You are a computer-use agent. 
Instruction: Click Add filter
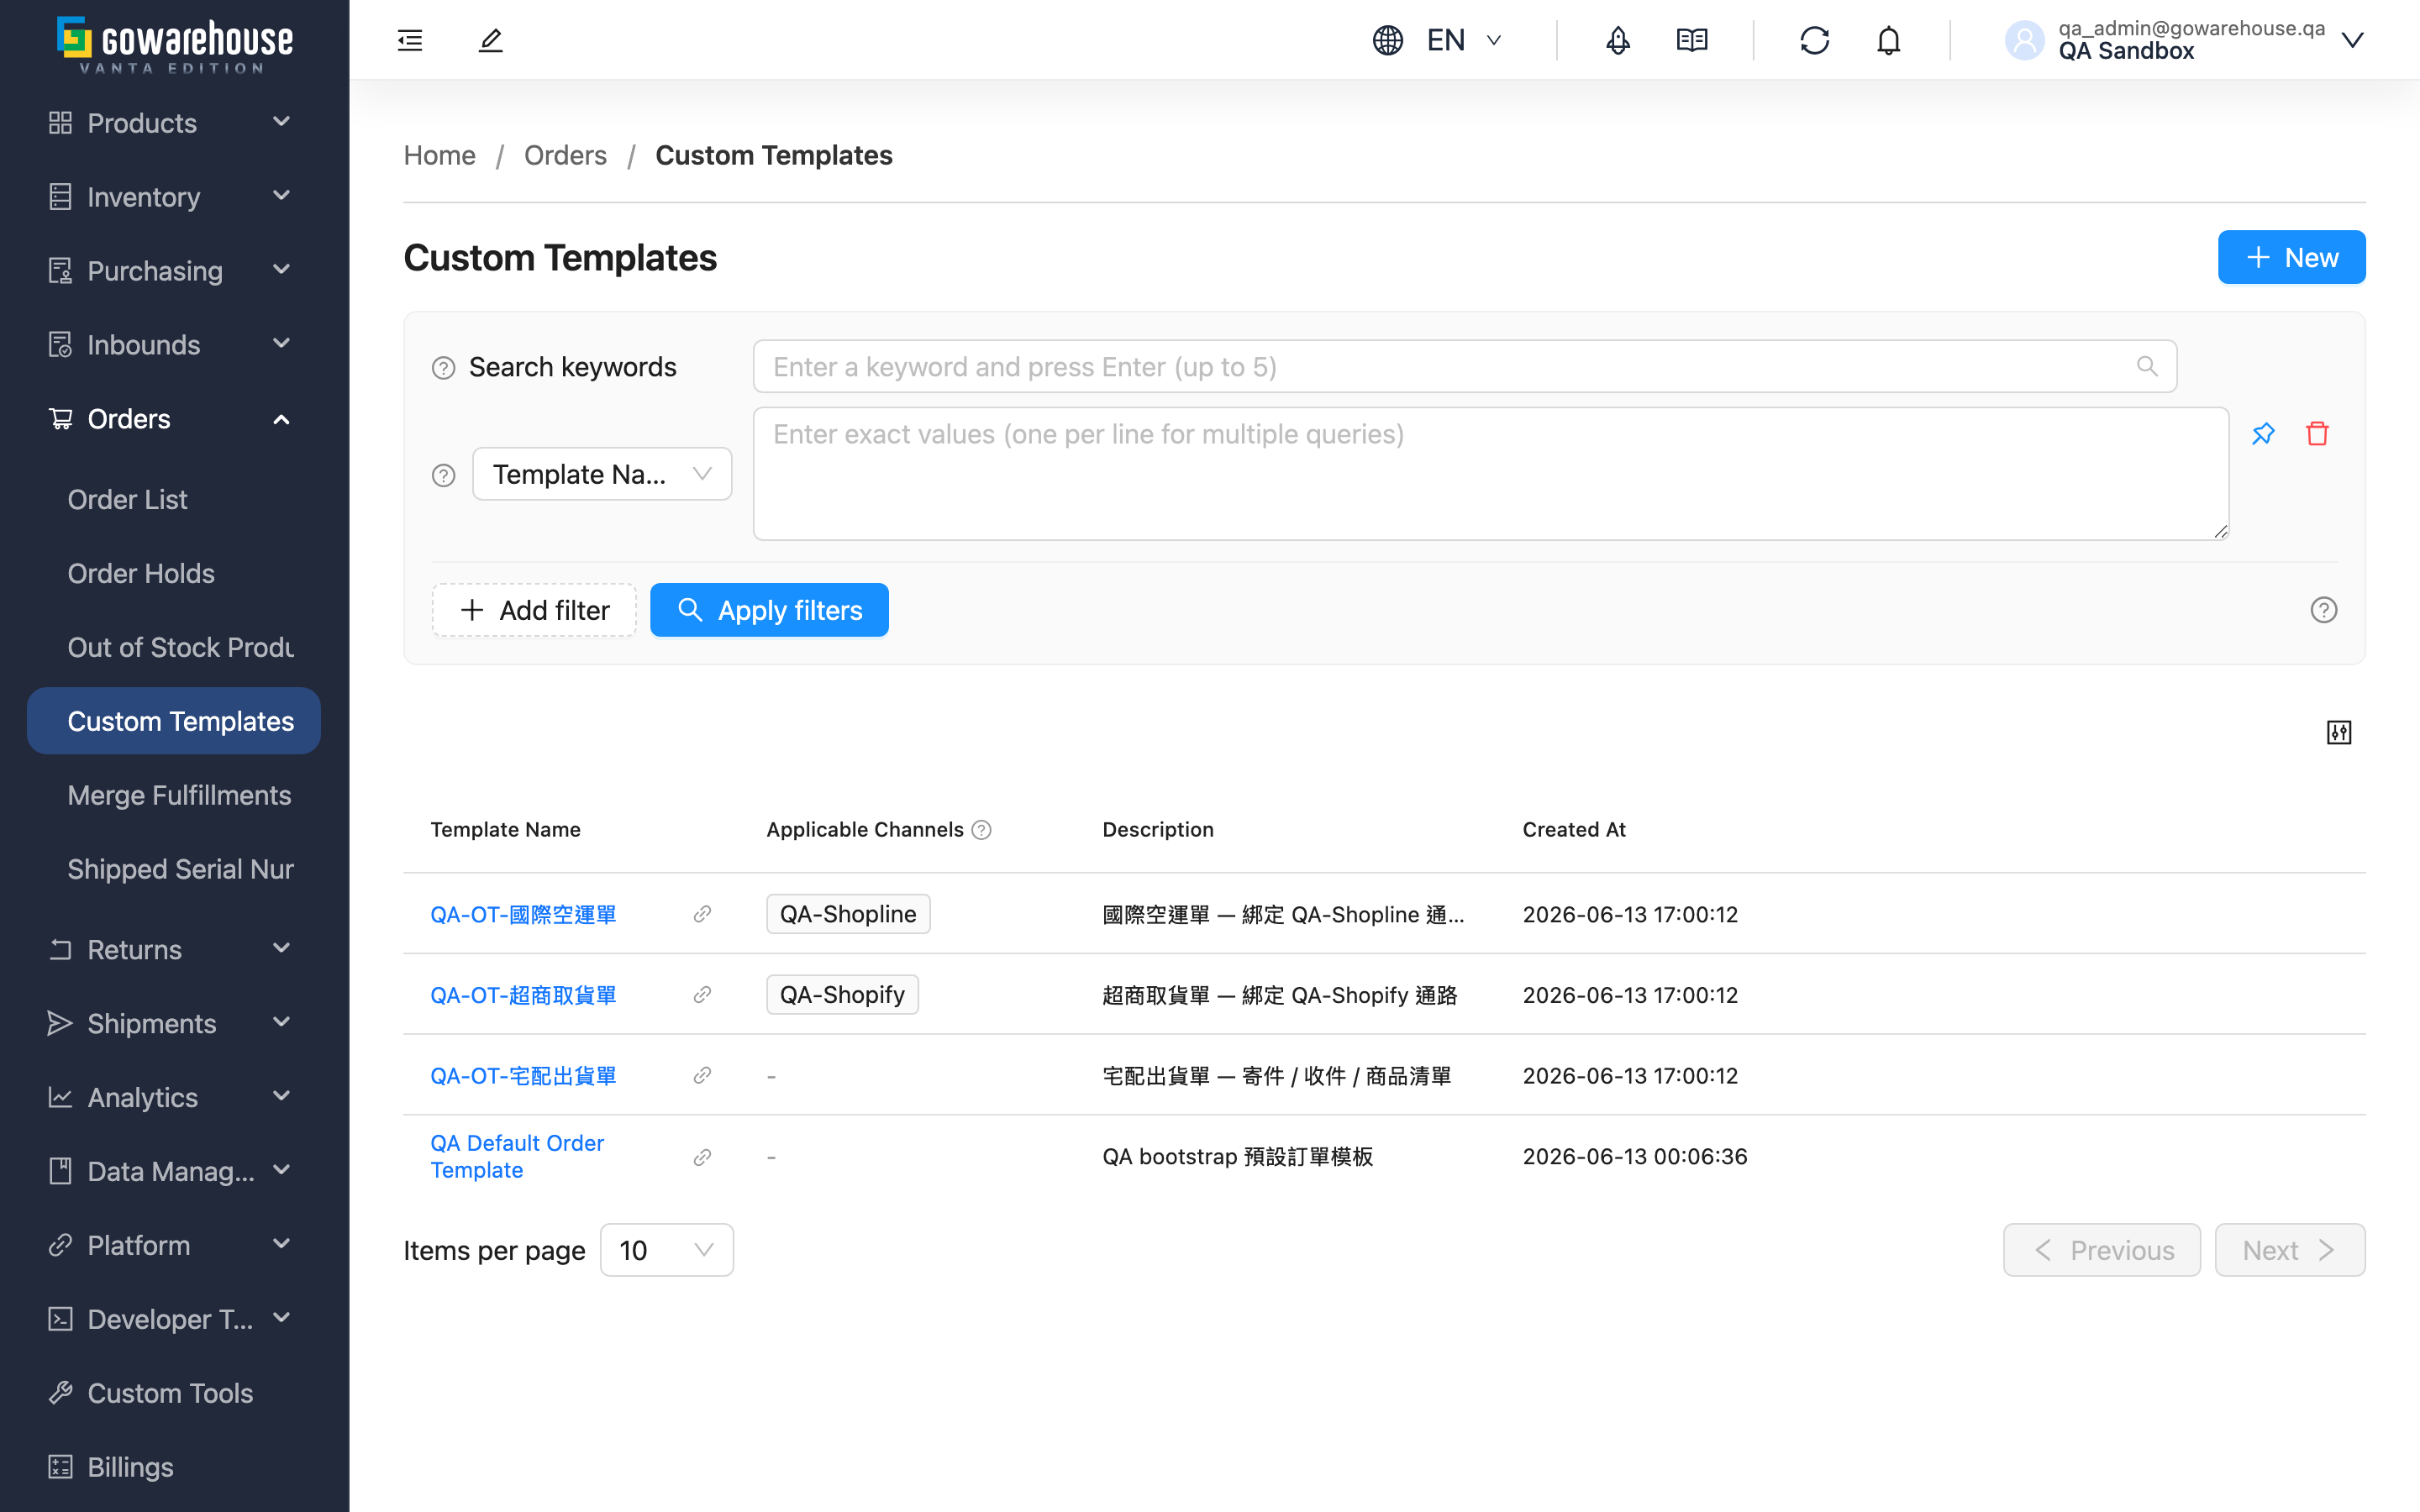point(534,610)
